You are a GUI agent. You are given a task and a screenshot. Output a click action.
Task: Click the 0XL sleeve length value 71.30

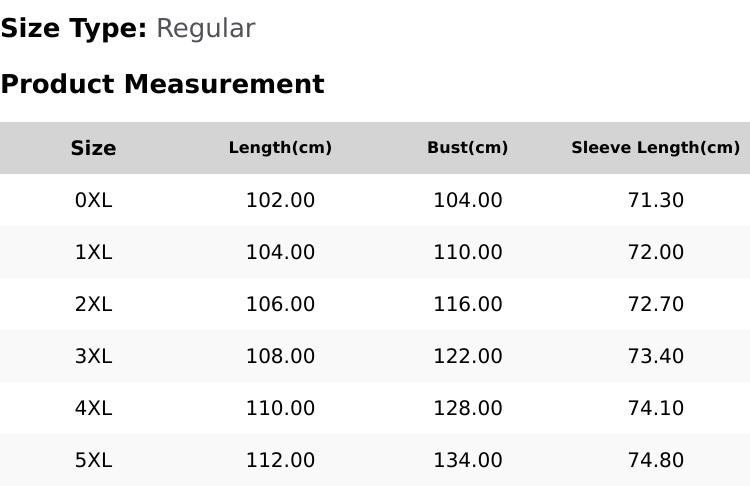656,200
